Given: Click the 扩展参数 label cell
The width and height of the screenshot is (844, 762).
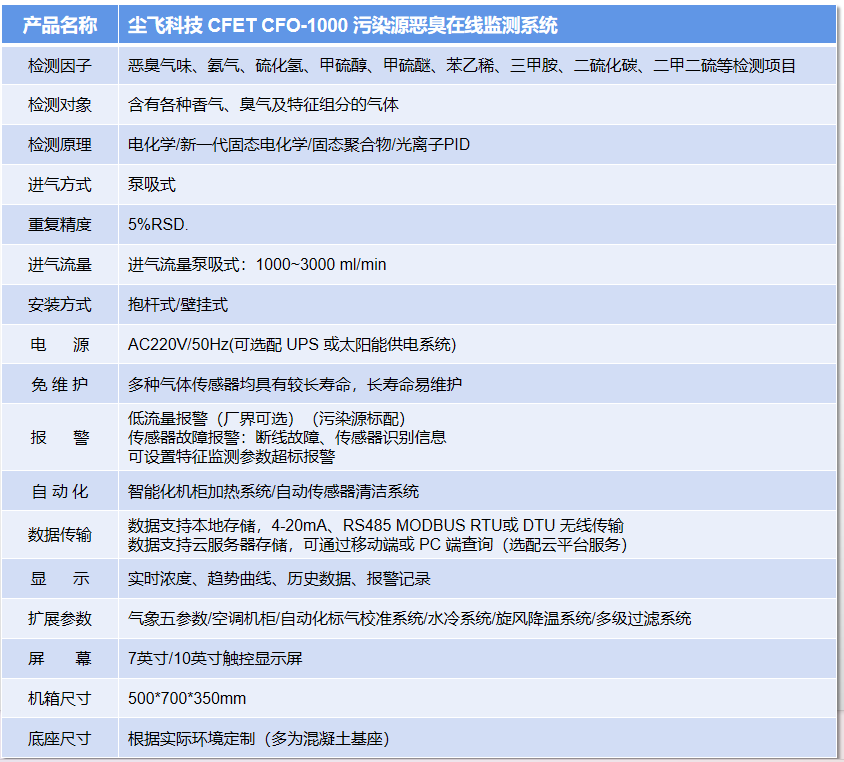Looking at the screenshot, I should pyautogui.click(x=59, y=619).
